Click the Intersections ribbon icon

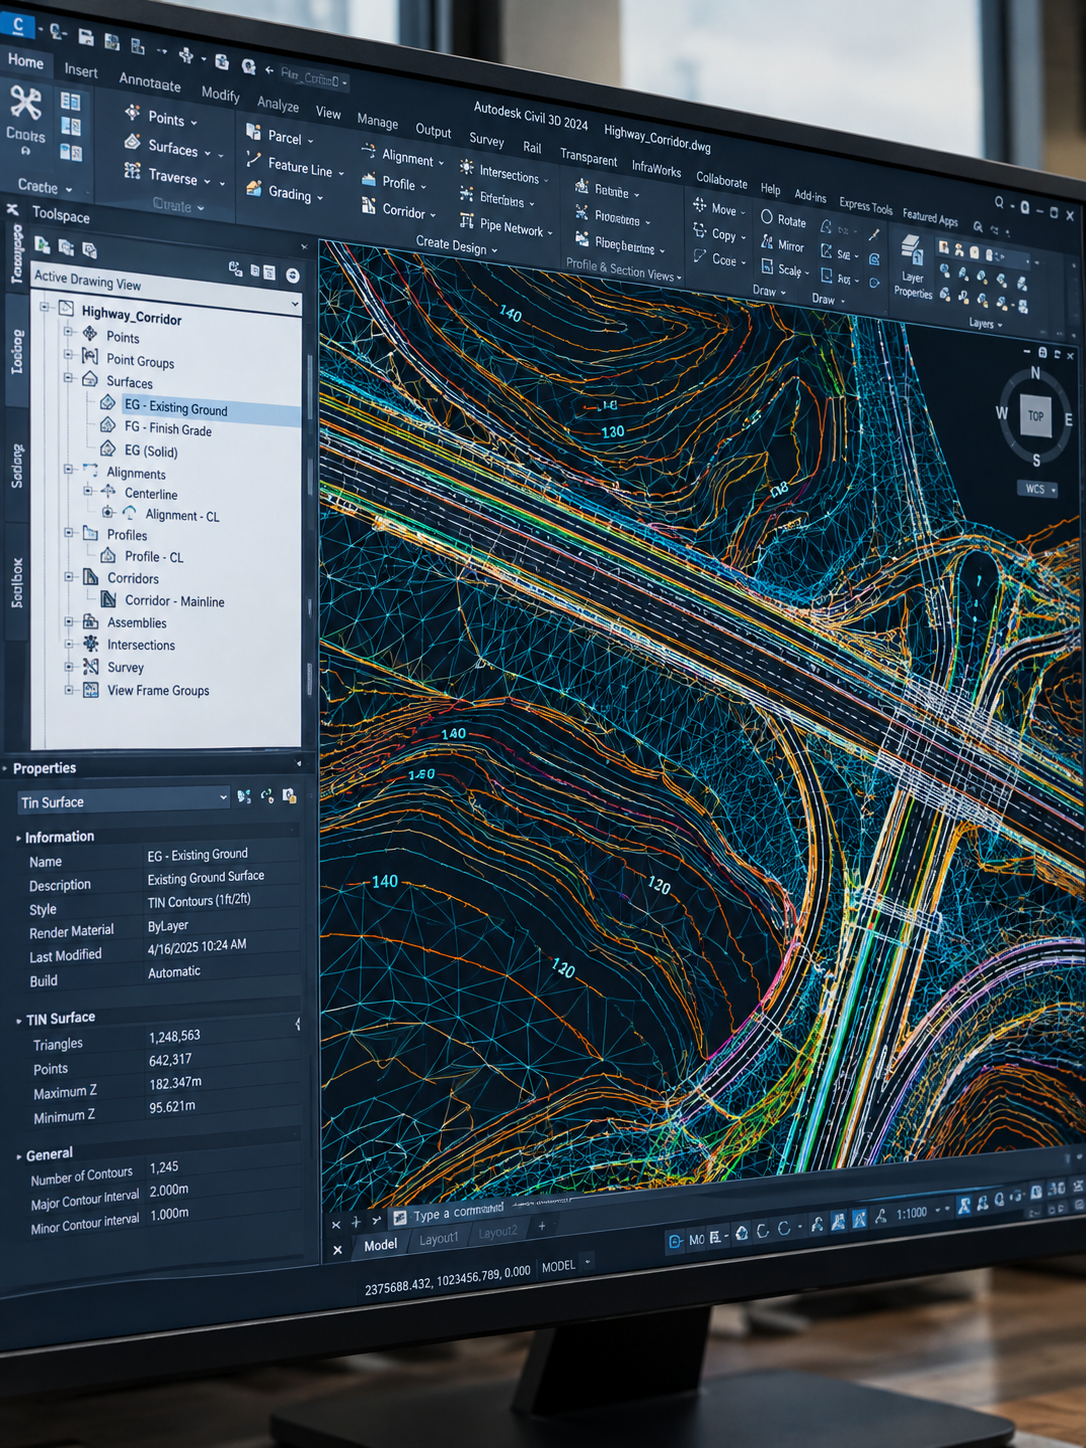pos(467,167)
